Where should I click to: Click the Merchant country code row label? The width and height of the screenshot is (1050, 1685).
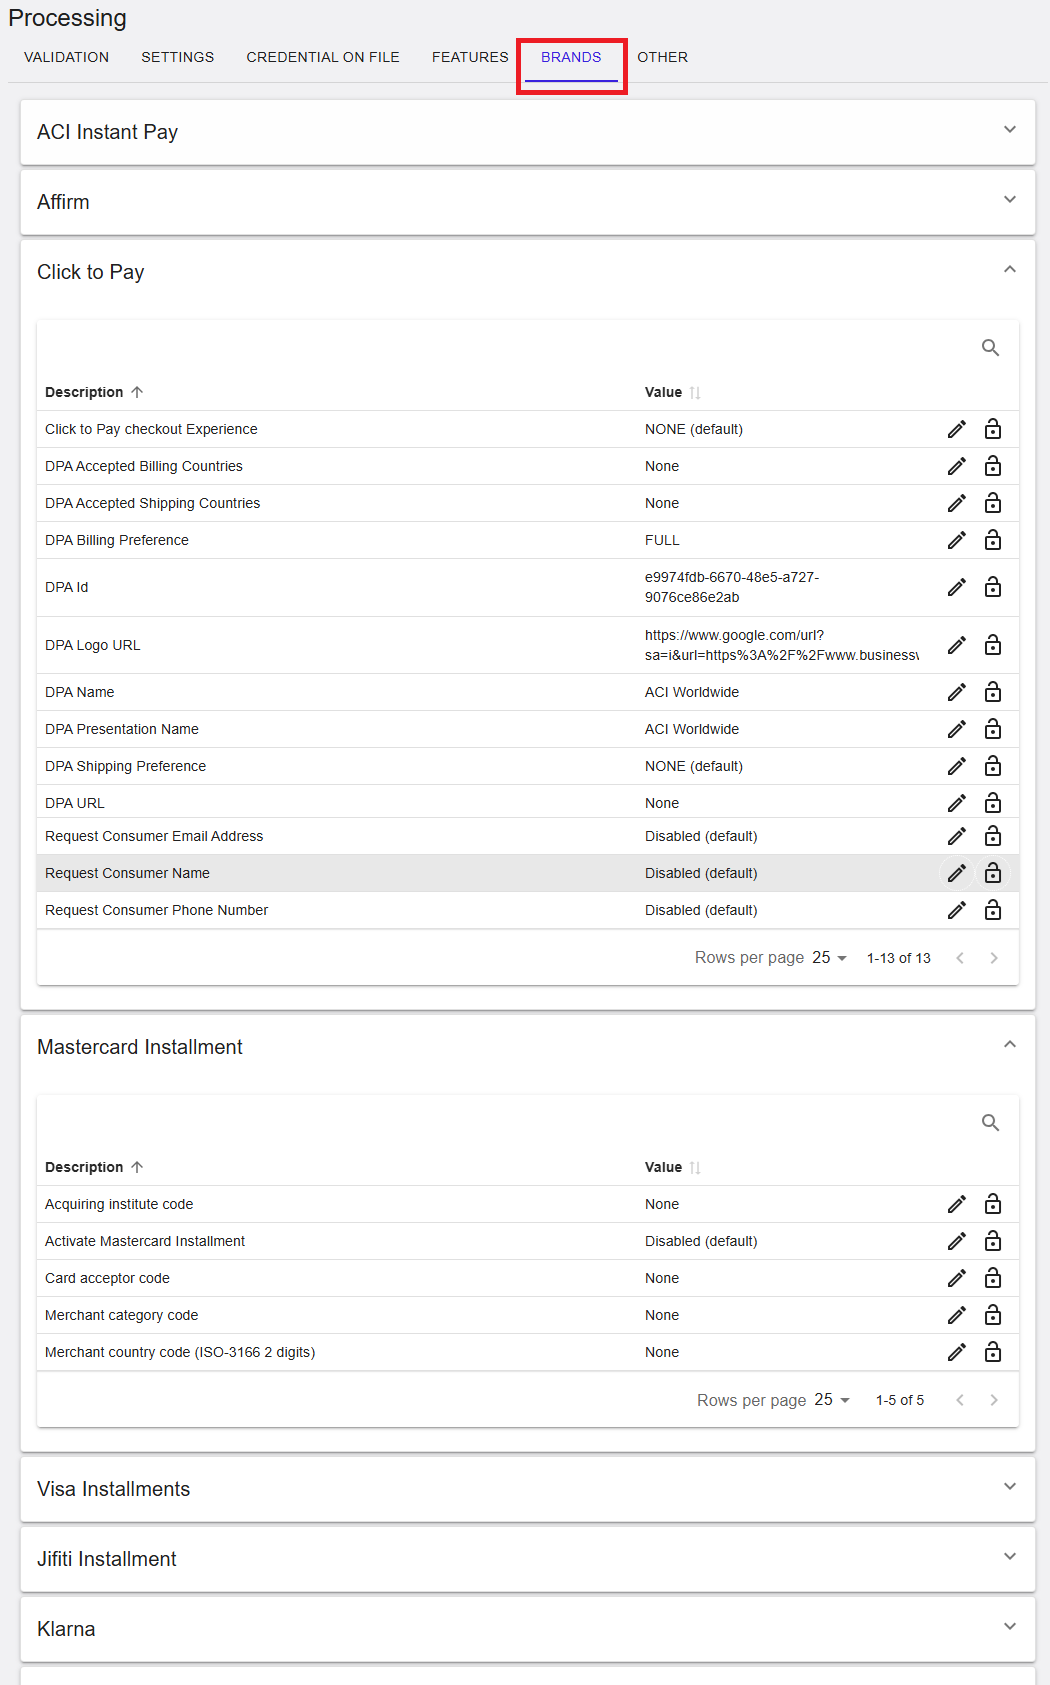point(180,1352)
